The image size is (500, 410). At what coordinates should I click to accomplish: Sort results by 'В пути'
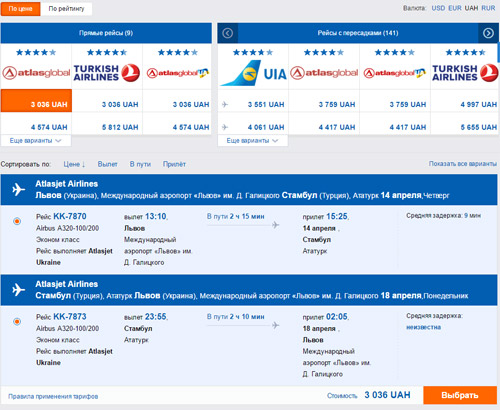pos(140,164)
